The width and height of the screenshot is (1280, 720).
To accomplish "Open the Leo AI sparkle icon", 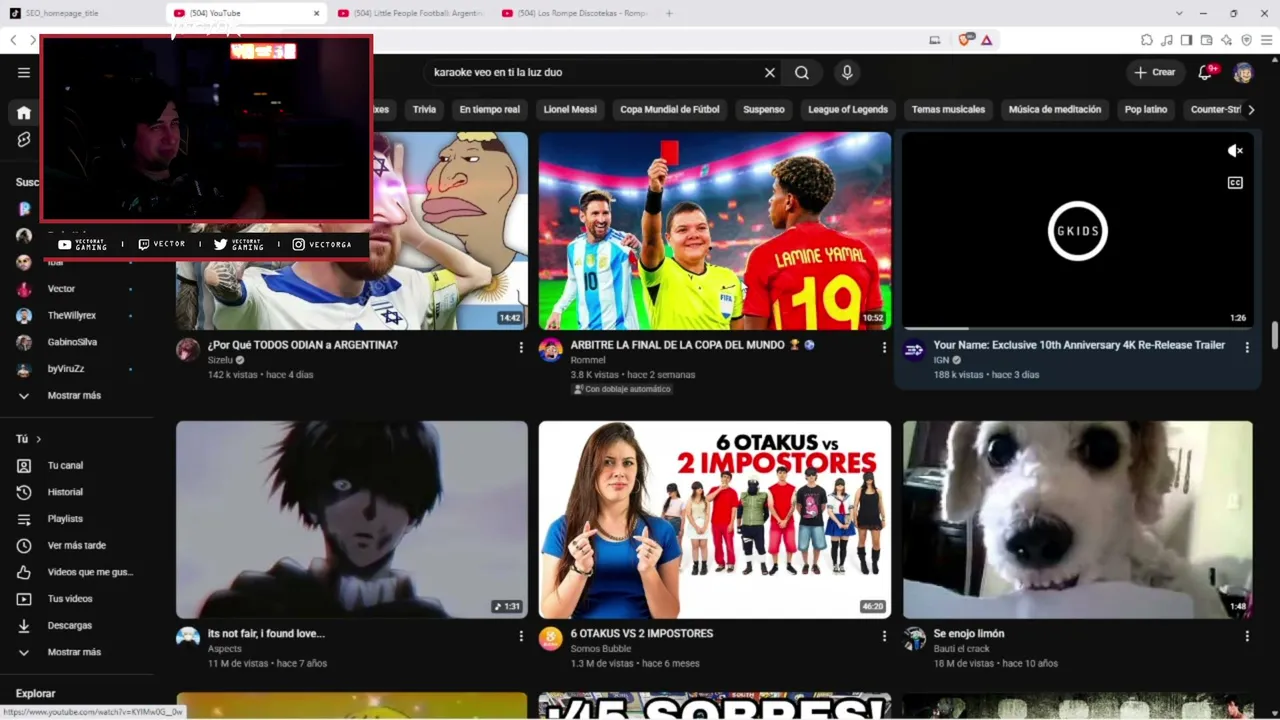I will (x=1226, y=40).
